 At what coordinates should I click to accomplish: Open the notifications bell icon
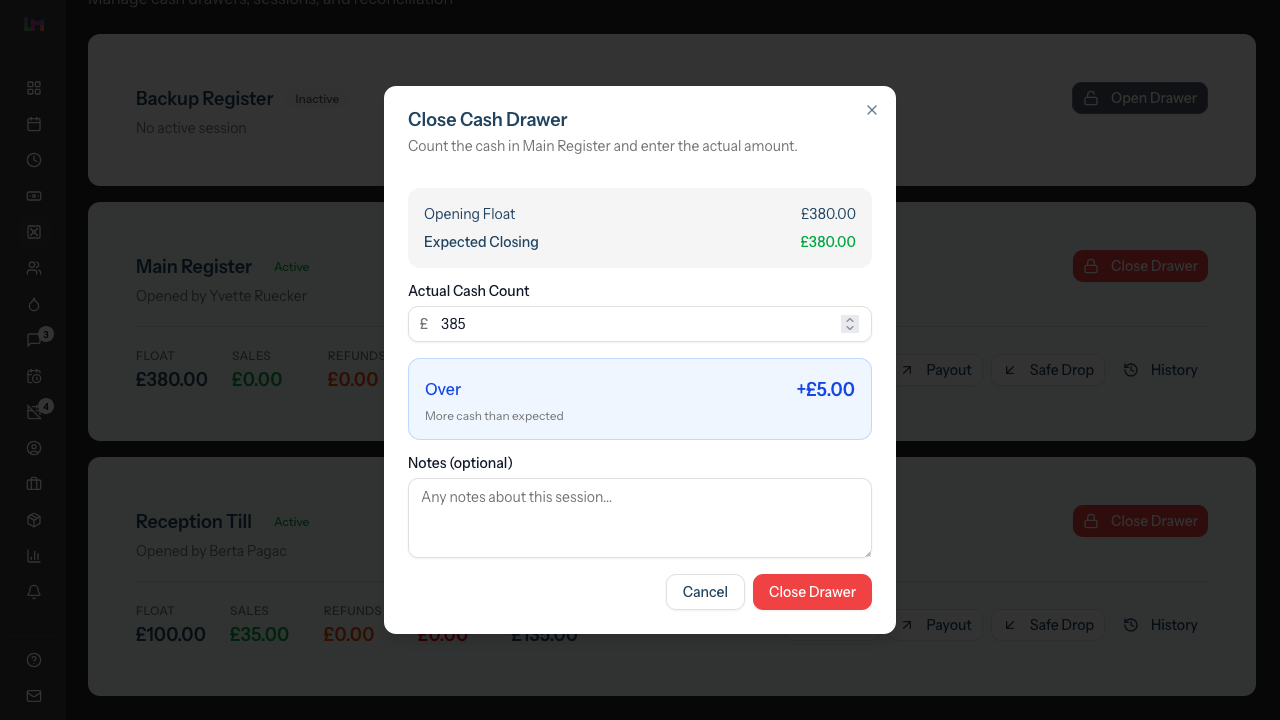[x=34, y=592]
